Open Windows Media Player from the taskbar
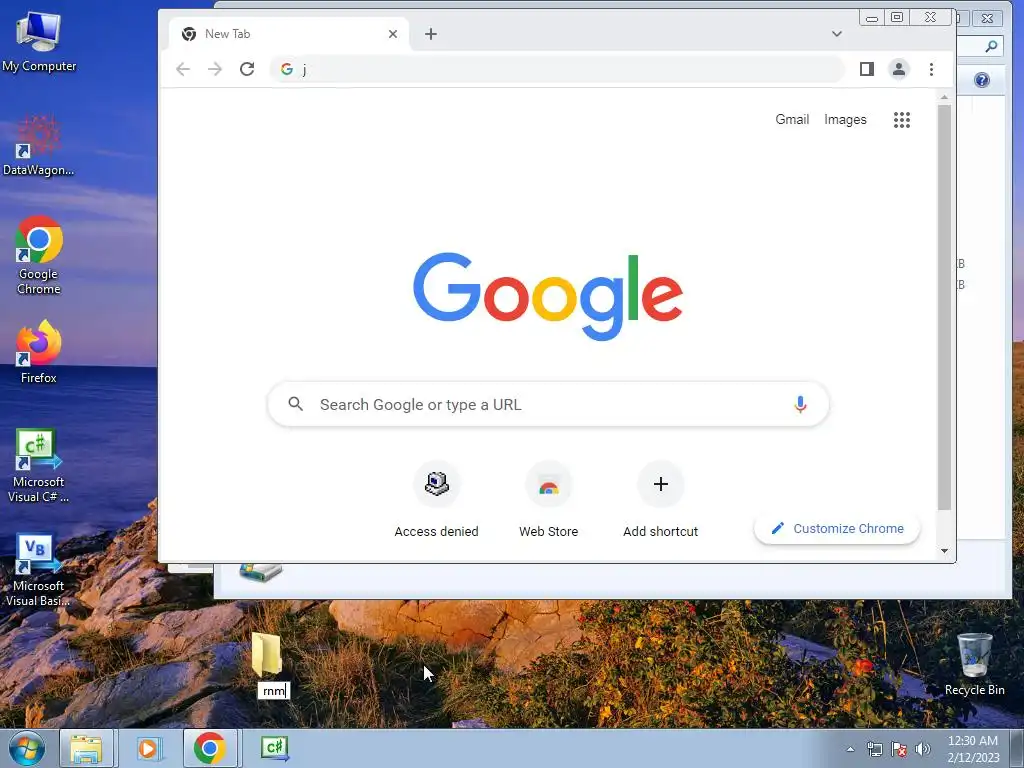Image resolution: width=1024 pixels, height=768 pixels. [148, 748]
